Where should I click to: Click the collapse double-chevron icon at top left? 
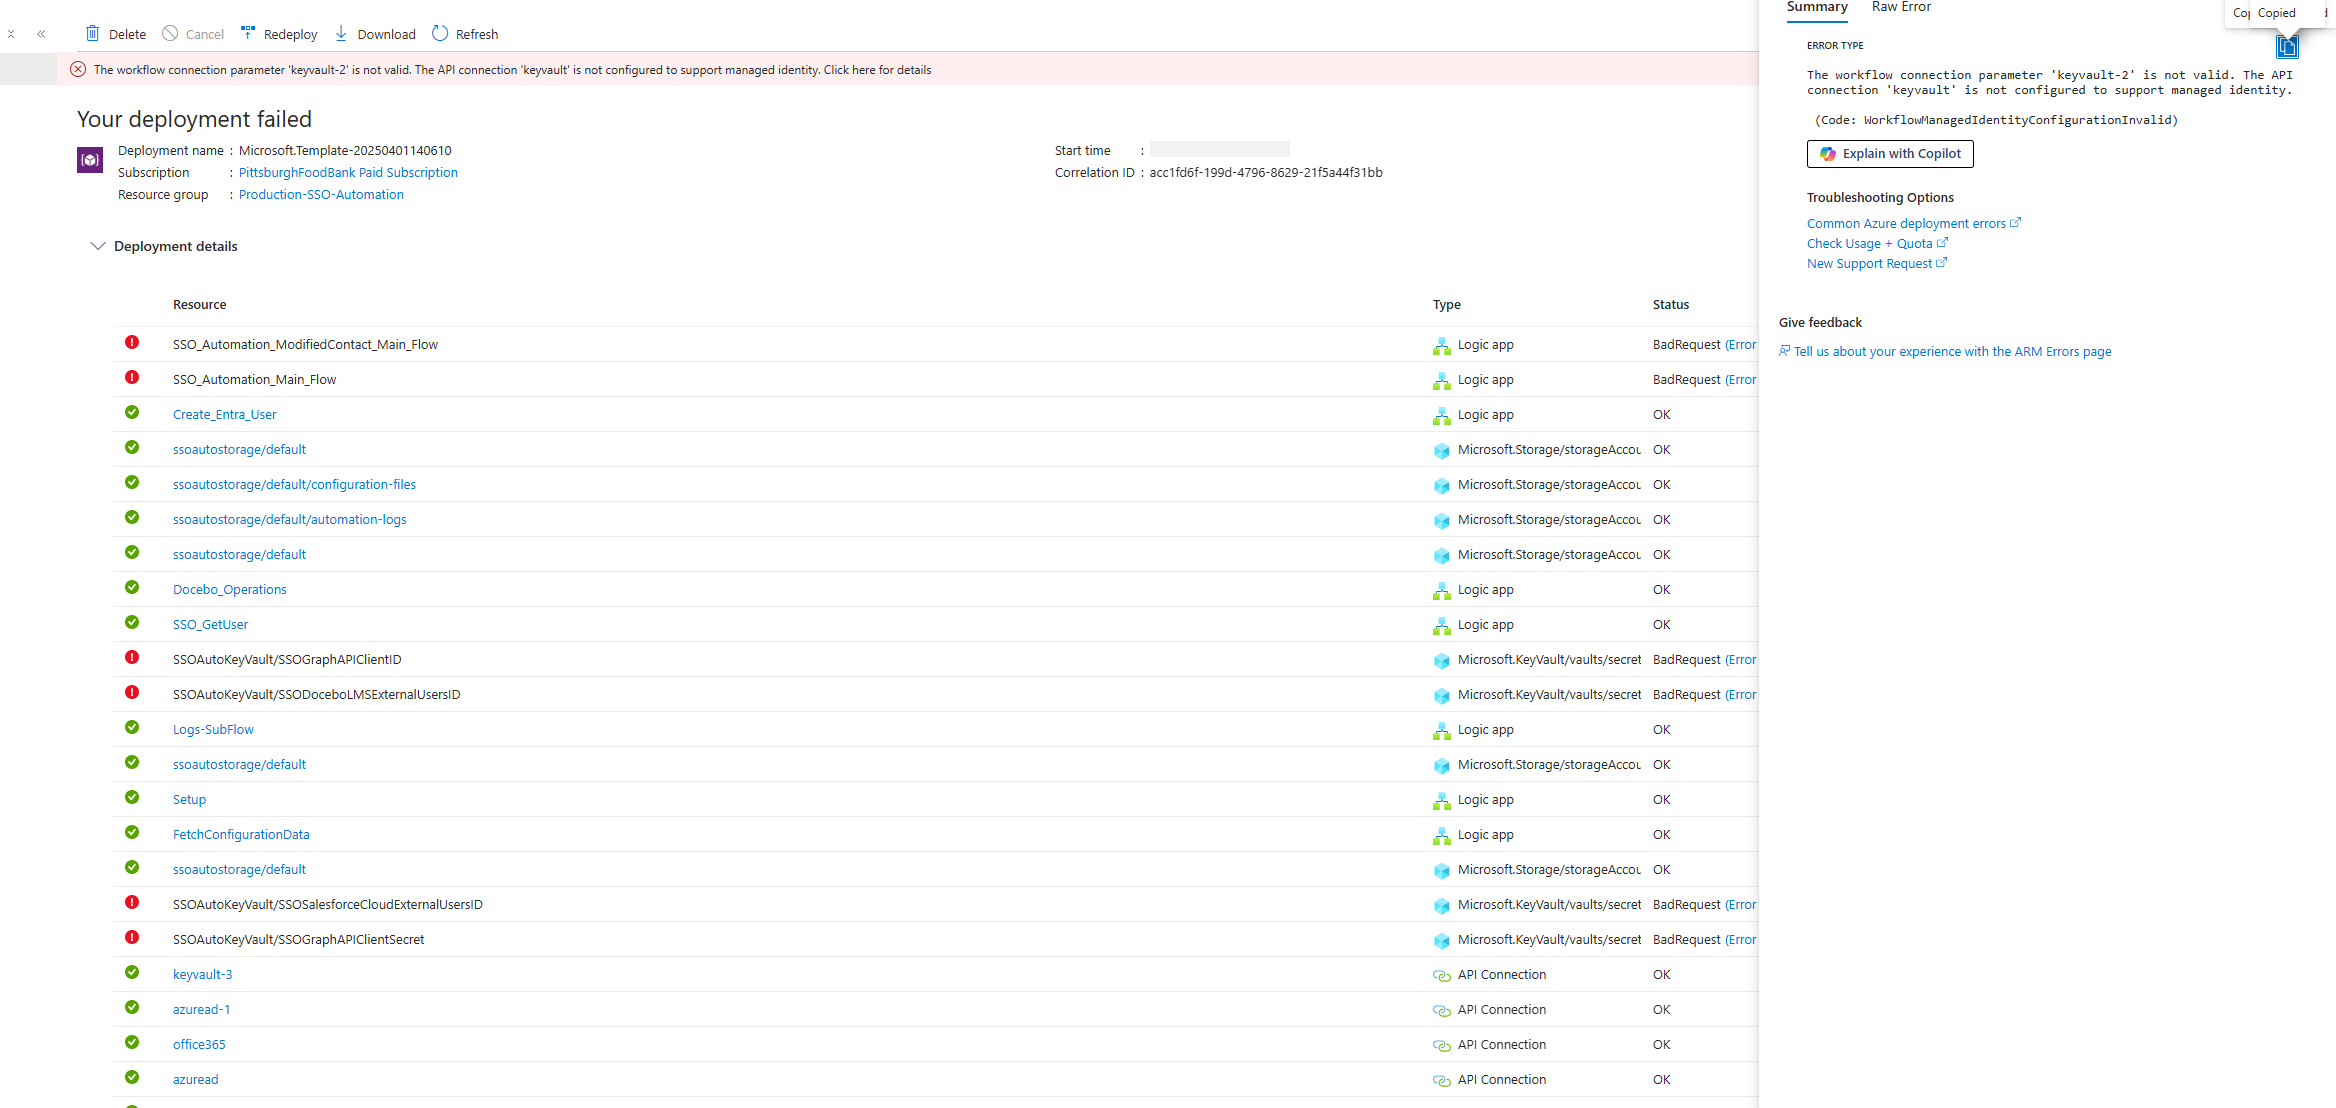41,34
